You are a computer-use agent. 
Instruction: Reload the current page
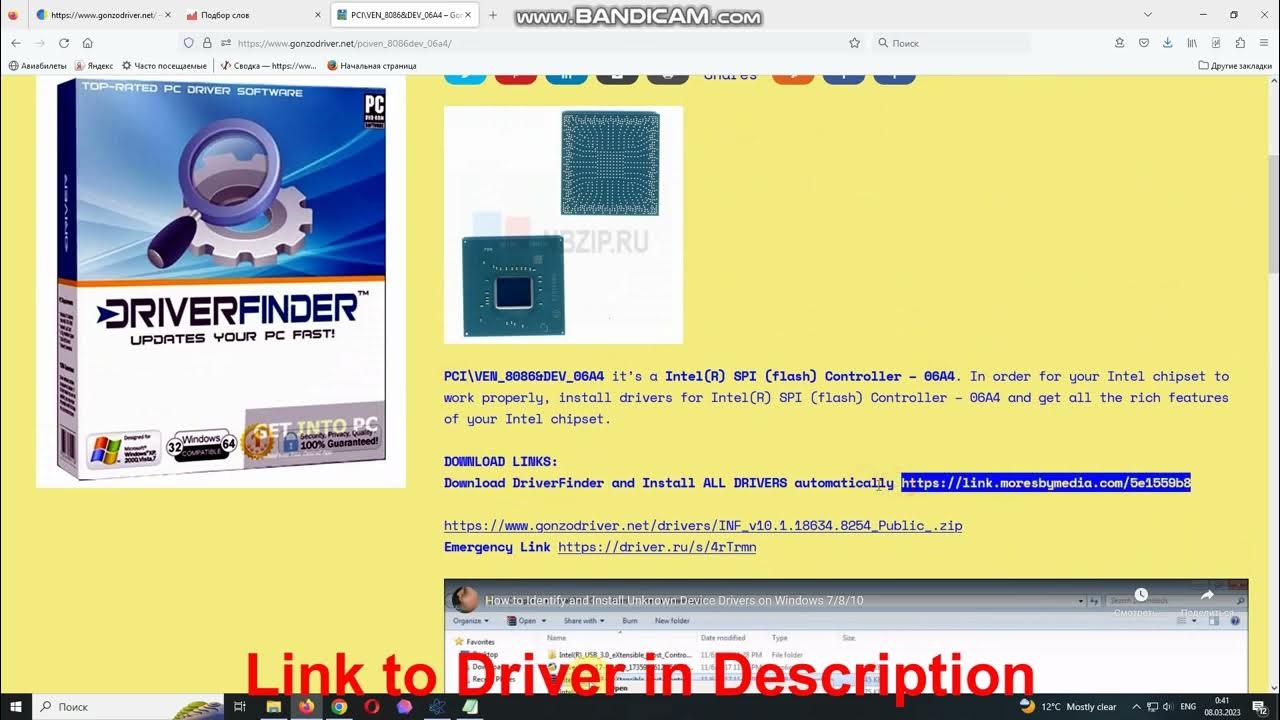64,43
